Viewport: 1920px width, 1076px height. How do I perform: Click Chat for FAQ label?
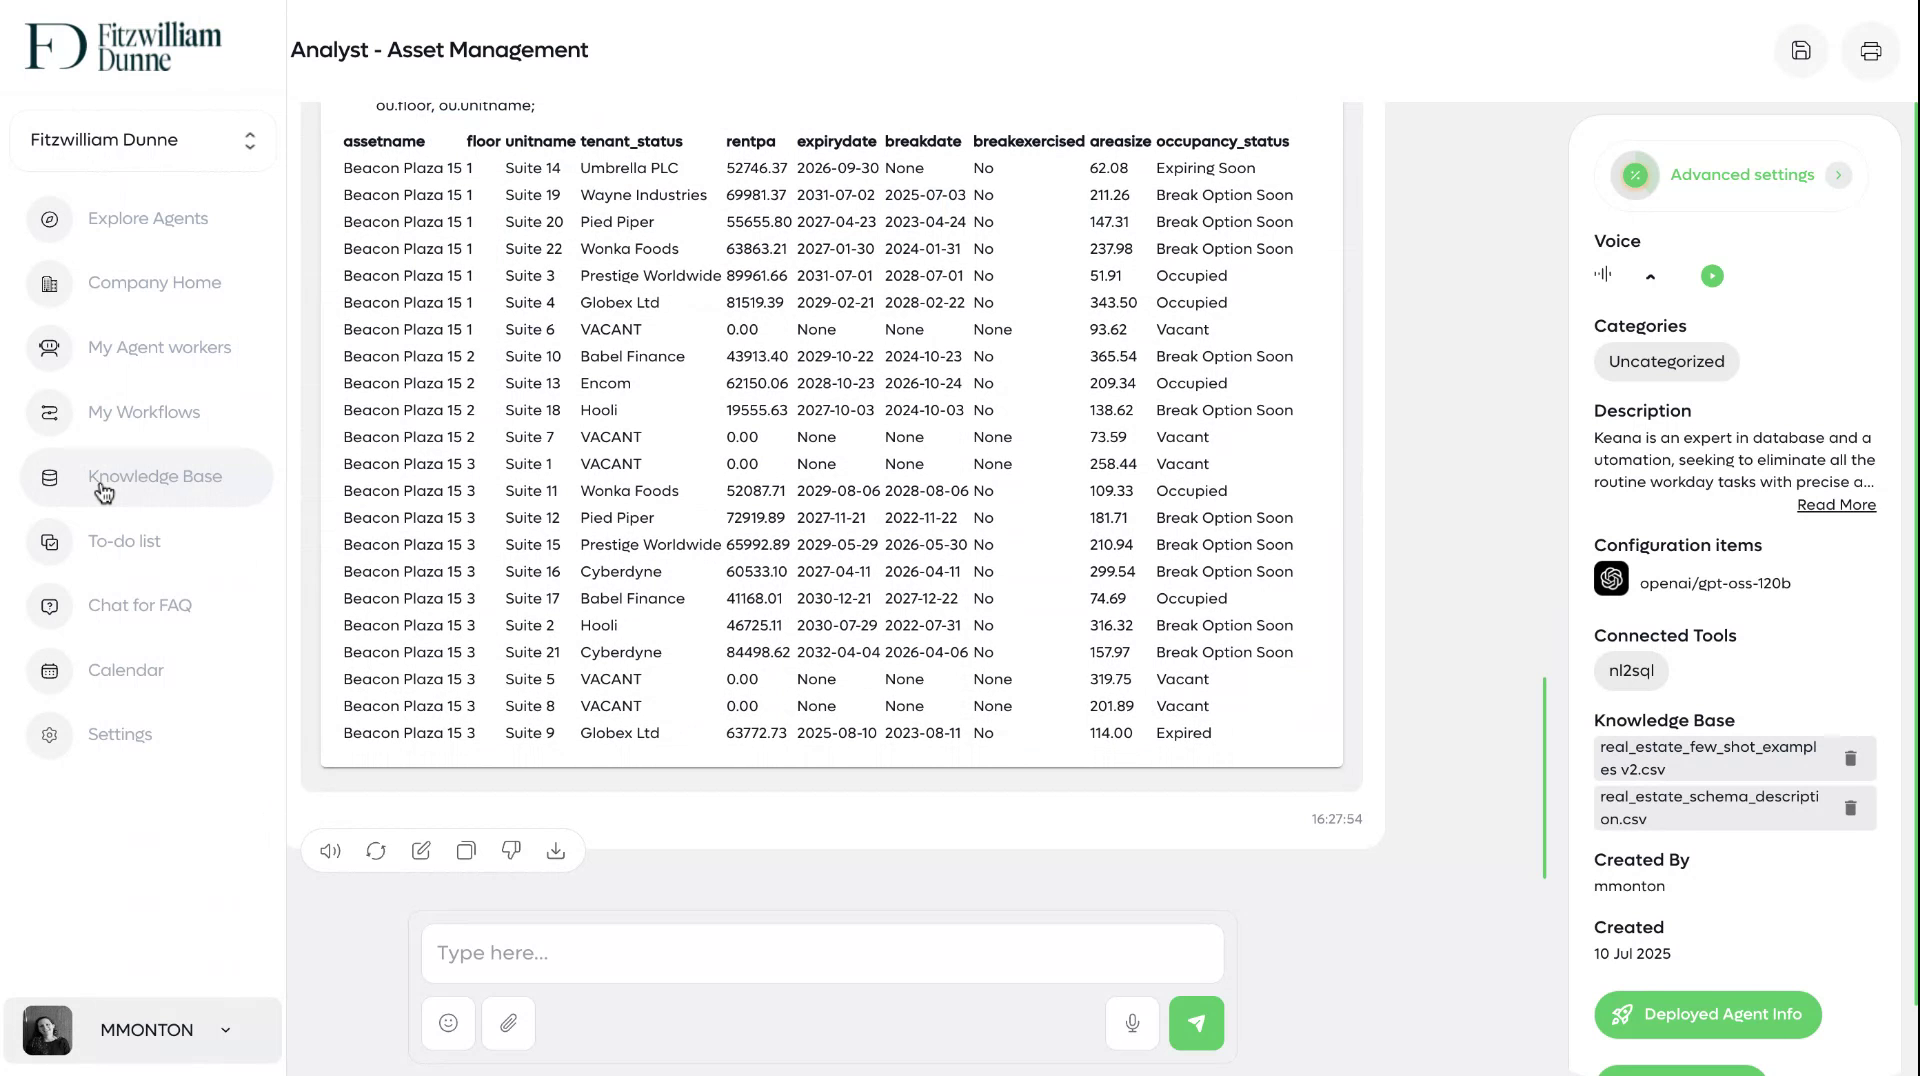point(140,605)
